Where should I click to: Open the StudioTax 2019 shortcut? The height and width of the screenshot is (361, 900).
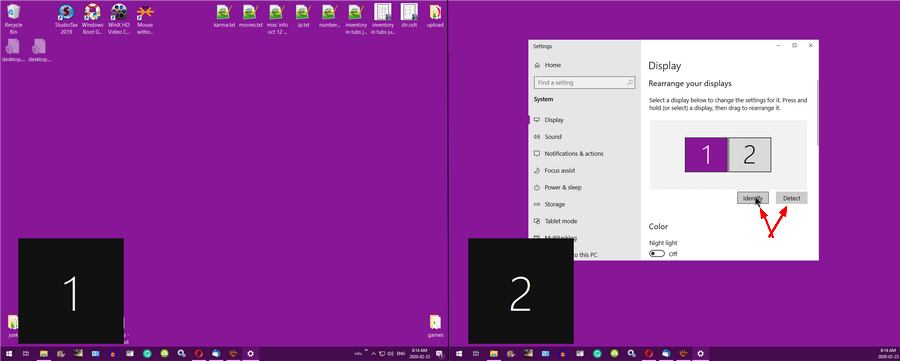click(67, 19)
